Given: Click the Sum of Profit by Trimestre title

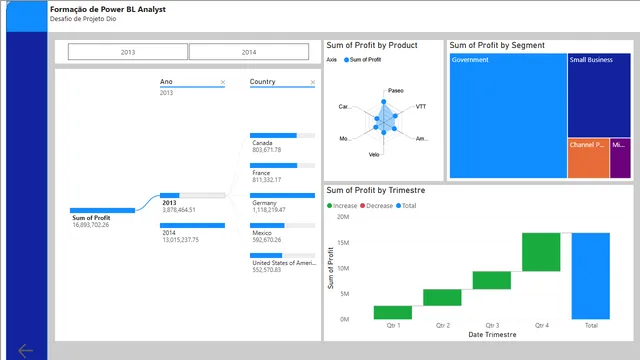Looking at the screenshot, I should 376,190.
